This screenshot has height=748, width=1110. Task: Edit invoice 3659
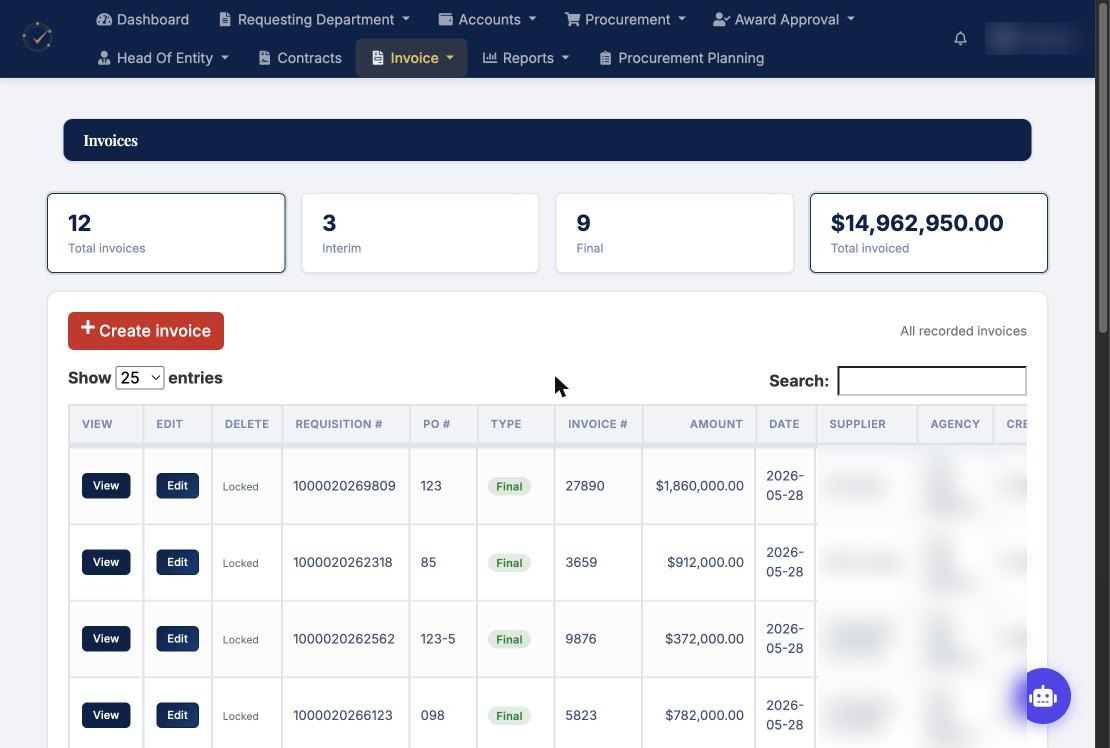click(x=177, y=562)
